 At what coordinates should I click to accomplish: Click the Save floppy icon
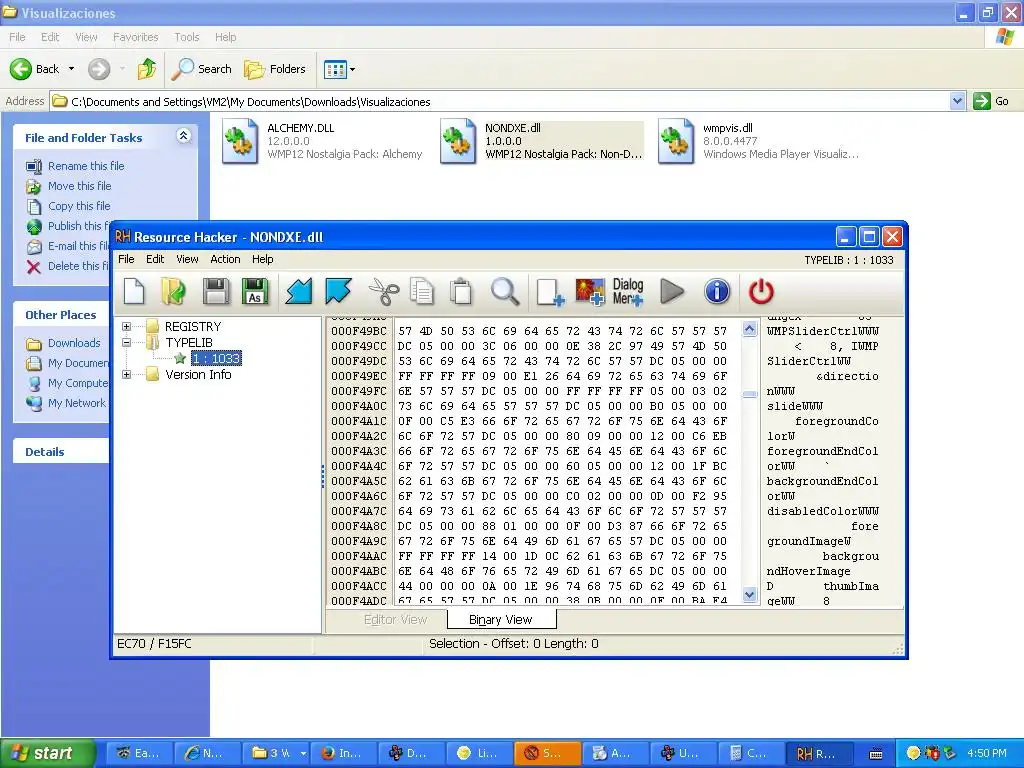[x=216, y=291]
